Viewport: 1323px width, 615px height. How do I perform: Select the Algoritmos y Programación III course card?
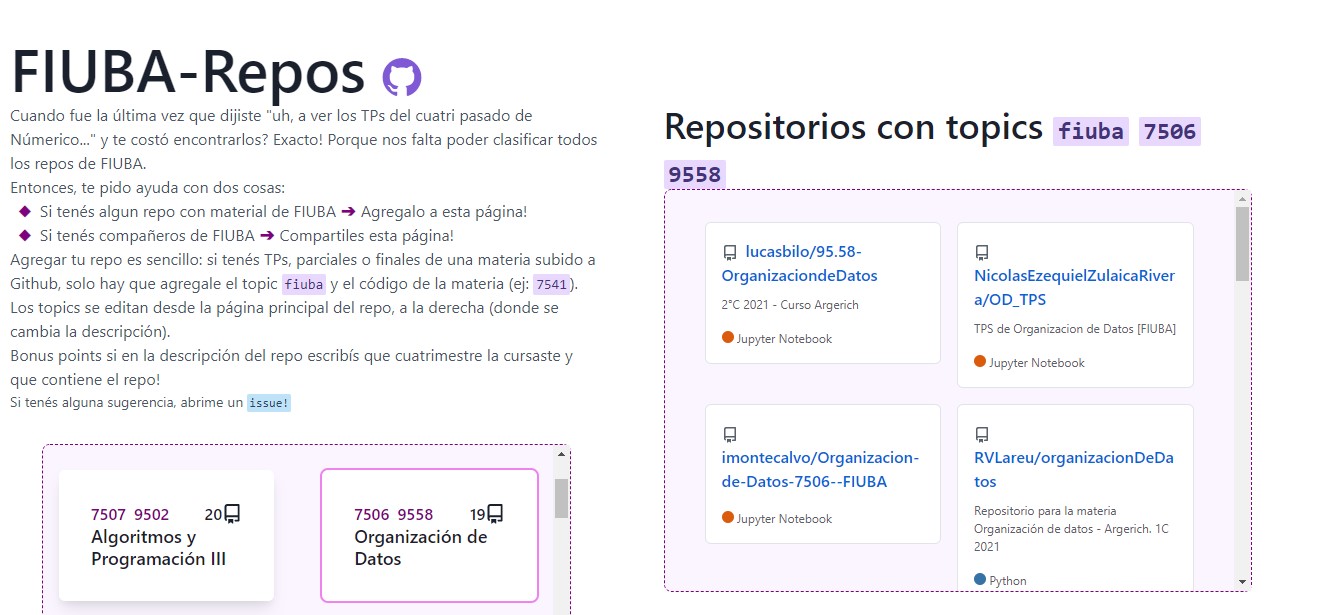pos(166,535)
